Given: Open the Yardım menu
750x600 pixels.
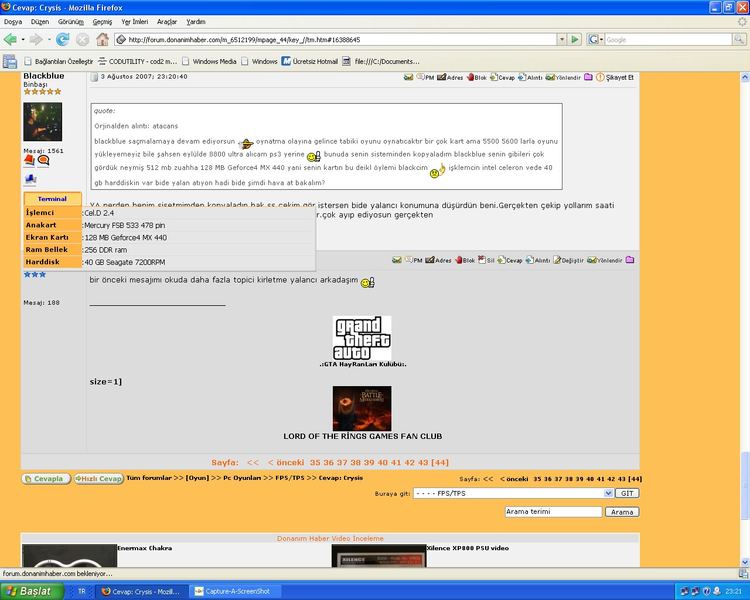Looking at the screenshot, I should (196, 22).
